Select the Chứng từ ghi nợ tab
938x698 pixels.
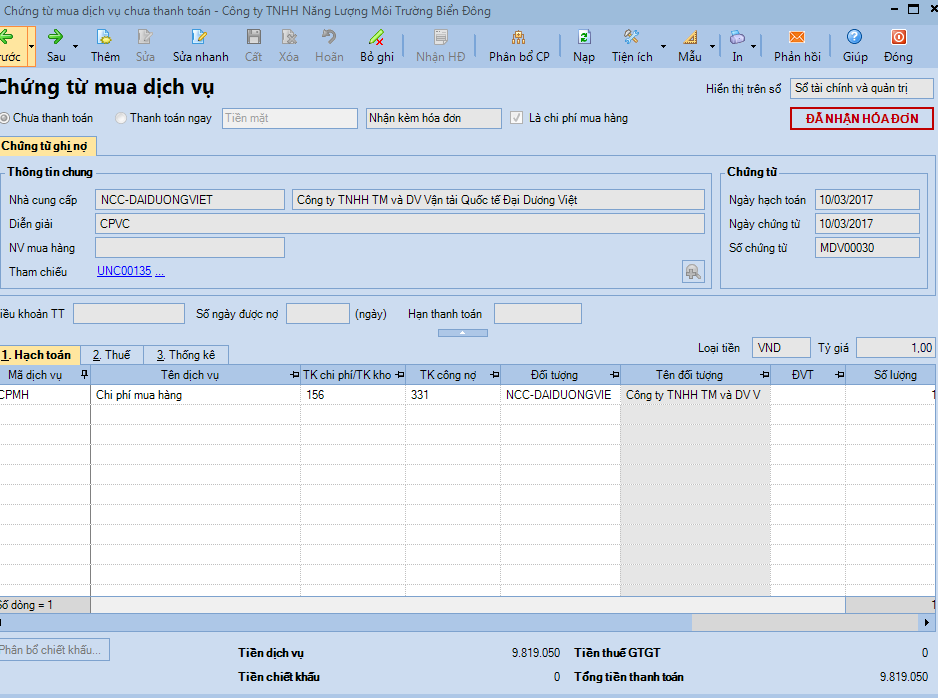(47, 146)
